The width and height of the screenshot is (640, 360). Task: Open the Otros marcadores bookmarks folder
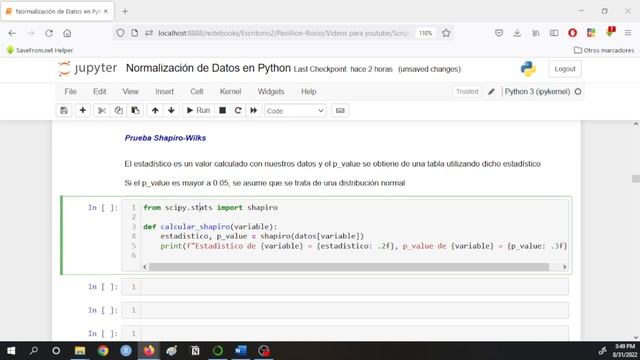604,50
